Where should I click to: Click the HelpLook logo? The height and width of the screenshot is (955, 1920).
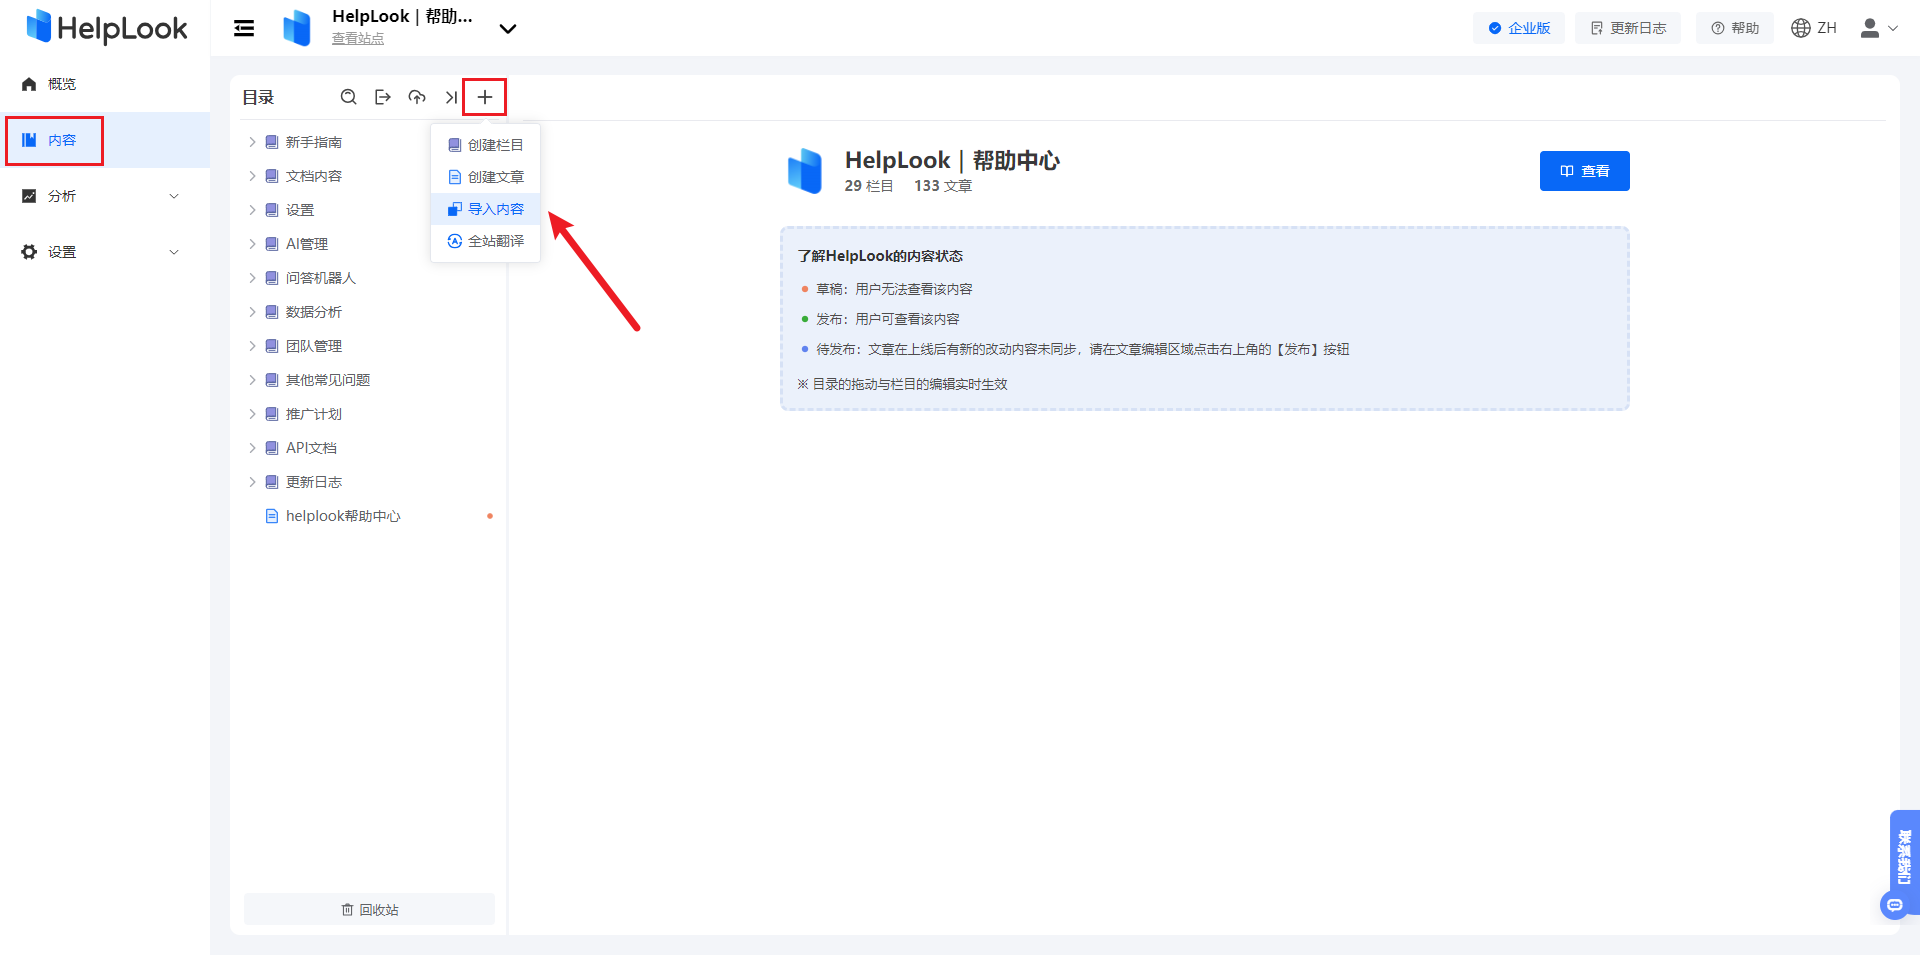[106, 28]
